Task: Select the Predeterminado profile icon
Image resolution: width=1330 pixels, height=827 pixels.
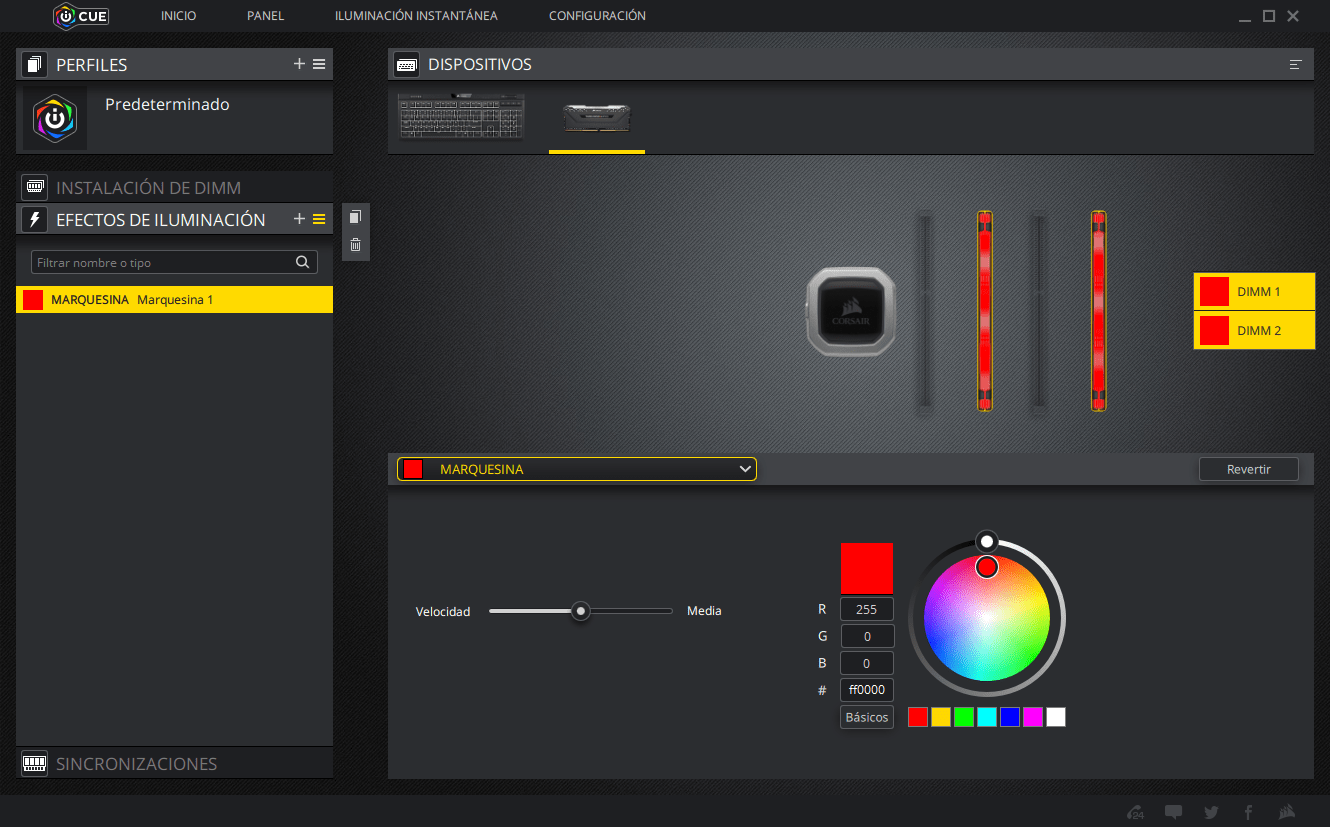Action: pos(55,118)
